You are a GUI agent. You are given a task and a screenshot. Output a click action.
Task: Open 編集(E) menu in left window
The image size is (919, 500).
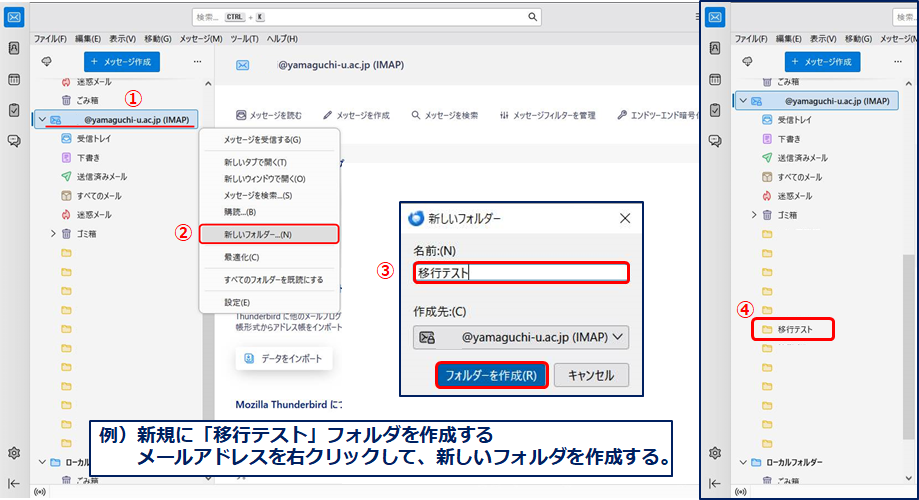pyautogui.click(x=88, y=39)
